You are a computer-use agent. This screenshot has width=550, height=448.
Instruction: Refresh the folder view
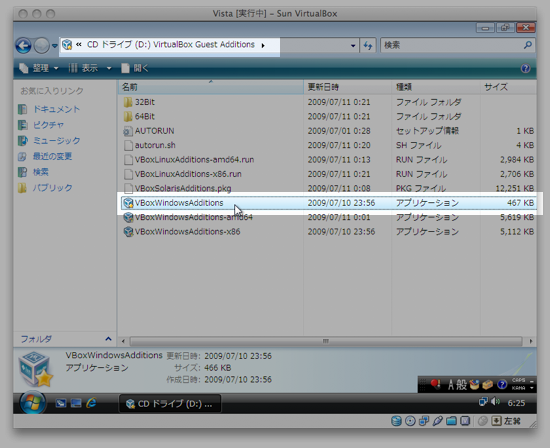tap(368, 46)
